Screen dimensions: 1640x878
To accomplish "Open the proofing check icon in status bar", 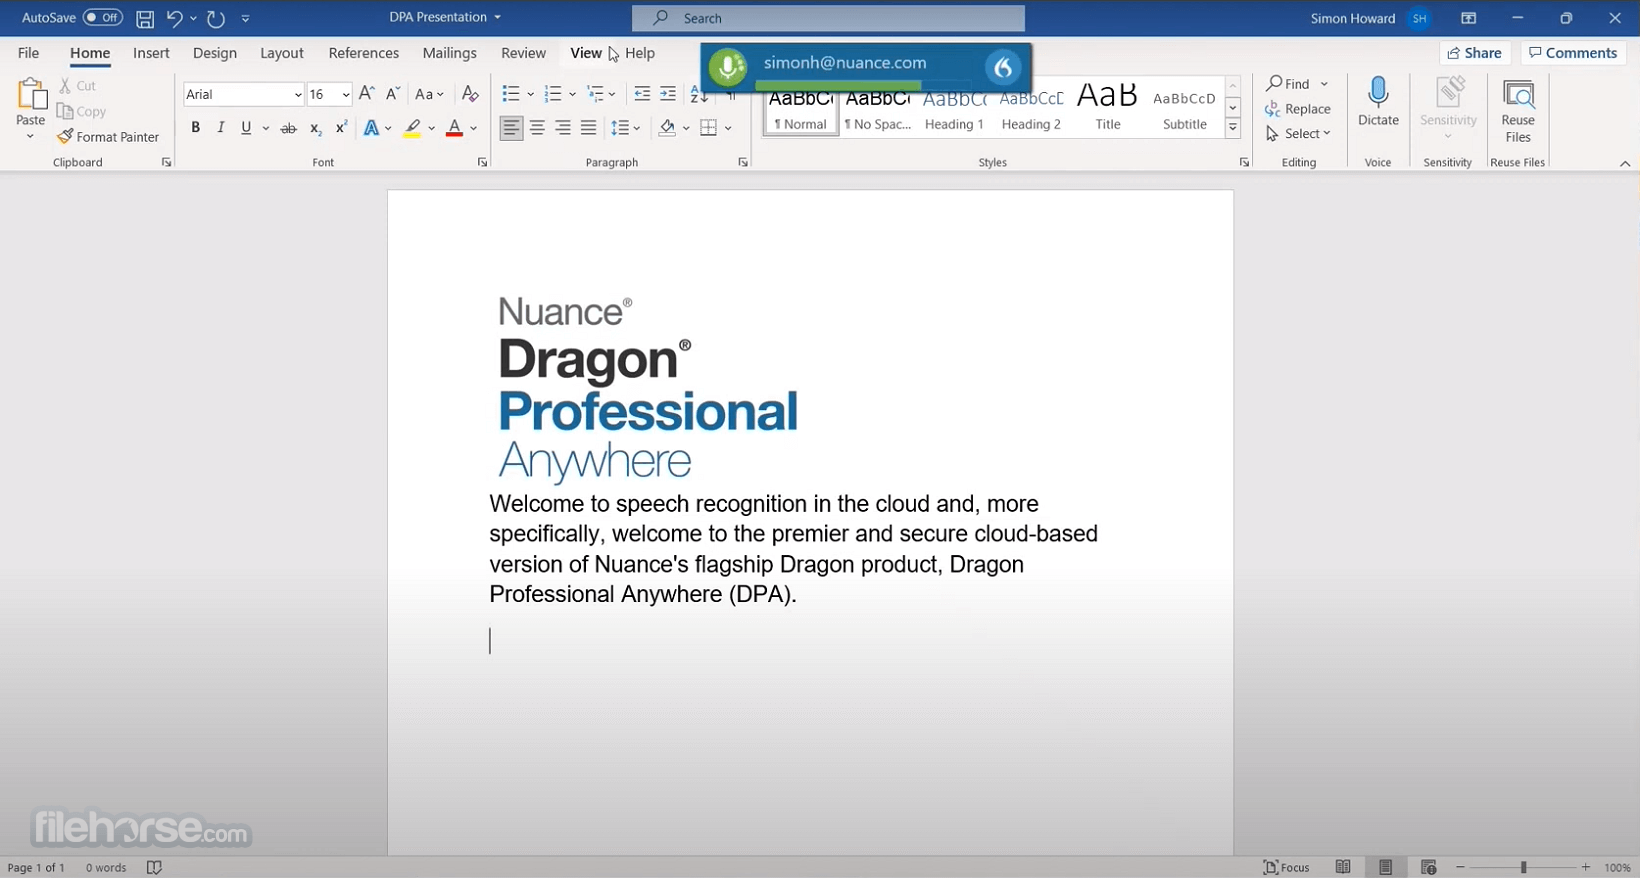I will [154, 867].
